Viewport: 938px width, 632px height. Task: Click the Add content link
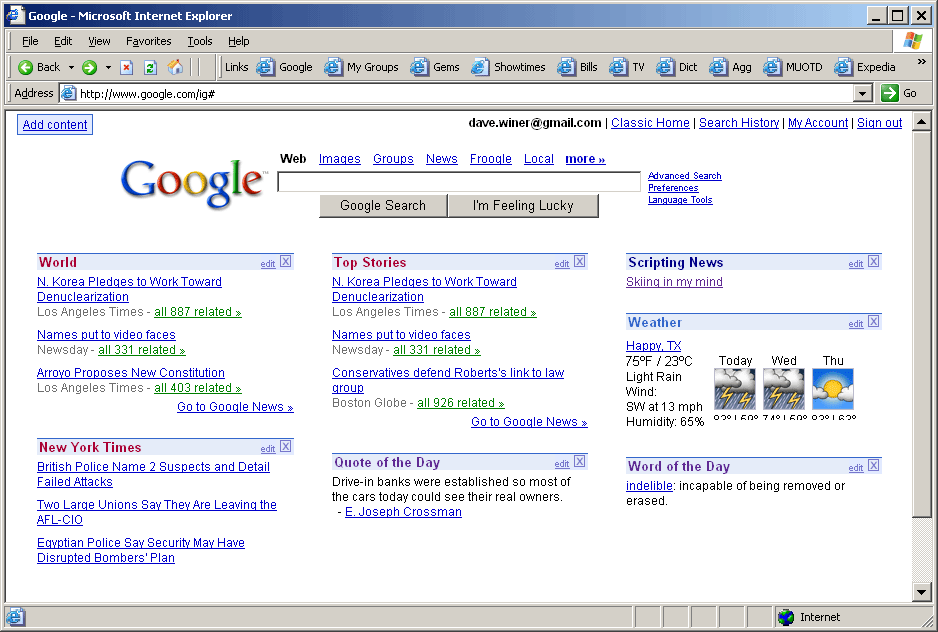pos(55,125)
